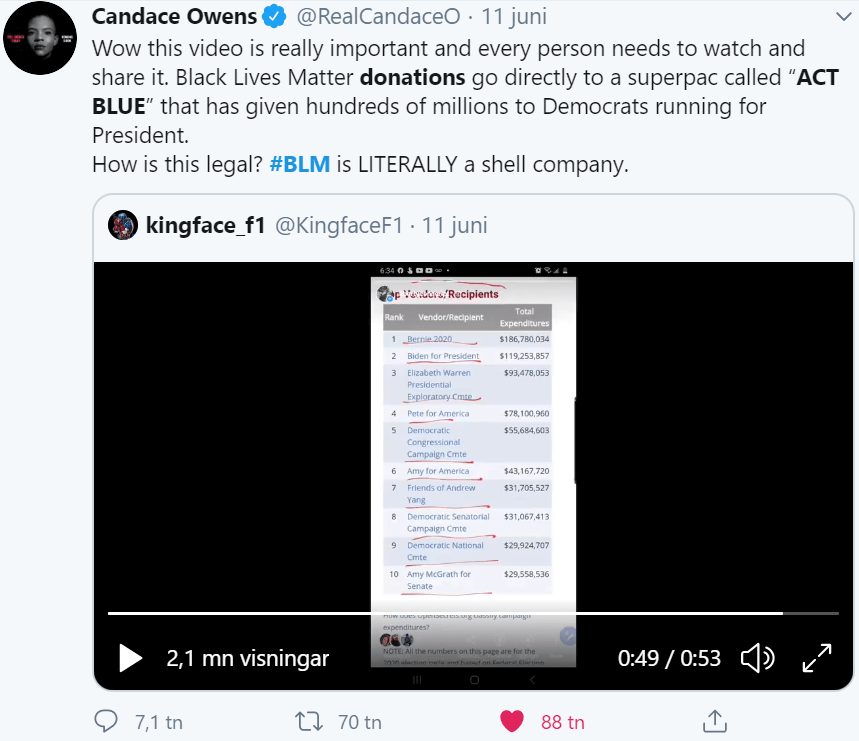Open the #BLM hashtag
The image size is (859, 741).
click(x=300, y=164)
